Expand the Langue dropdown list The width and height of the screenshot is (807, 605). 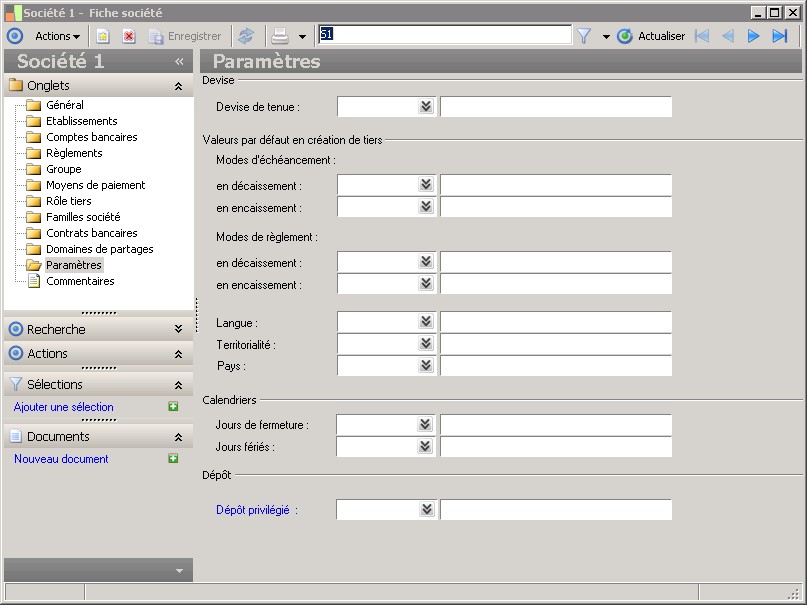pos(426,322)
